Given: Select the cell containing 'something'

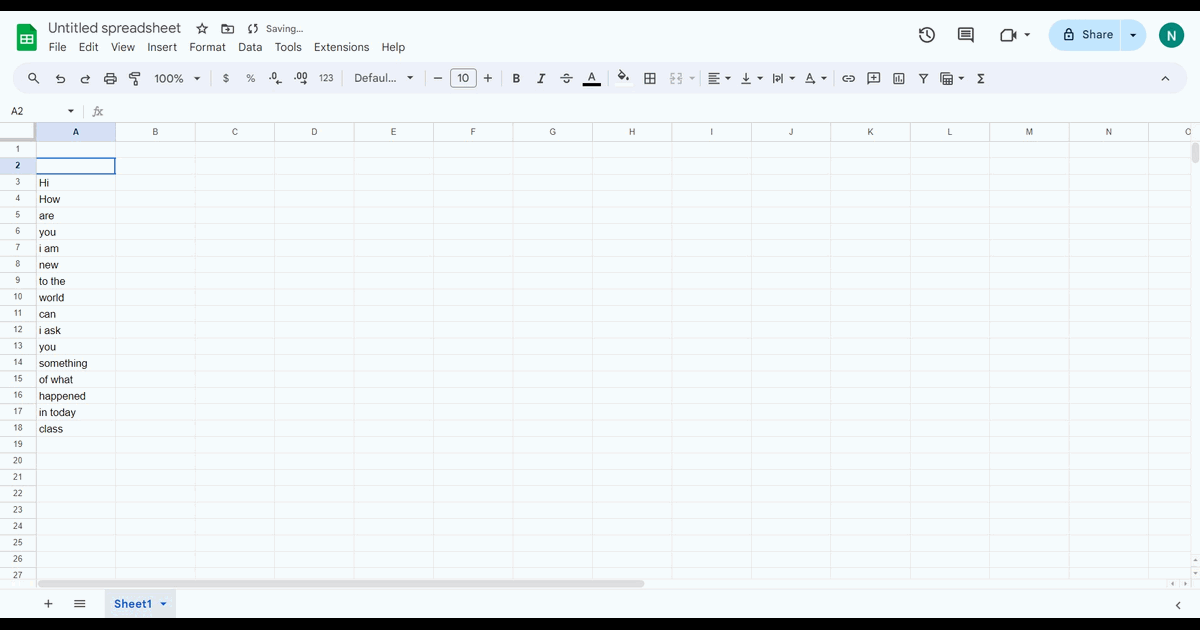Looking at the screenshot, I should [76, 363].
